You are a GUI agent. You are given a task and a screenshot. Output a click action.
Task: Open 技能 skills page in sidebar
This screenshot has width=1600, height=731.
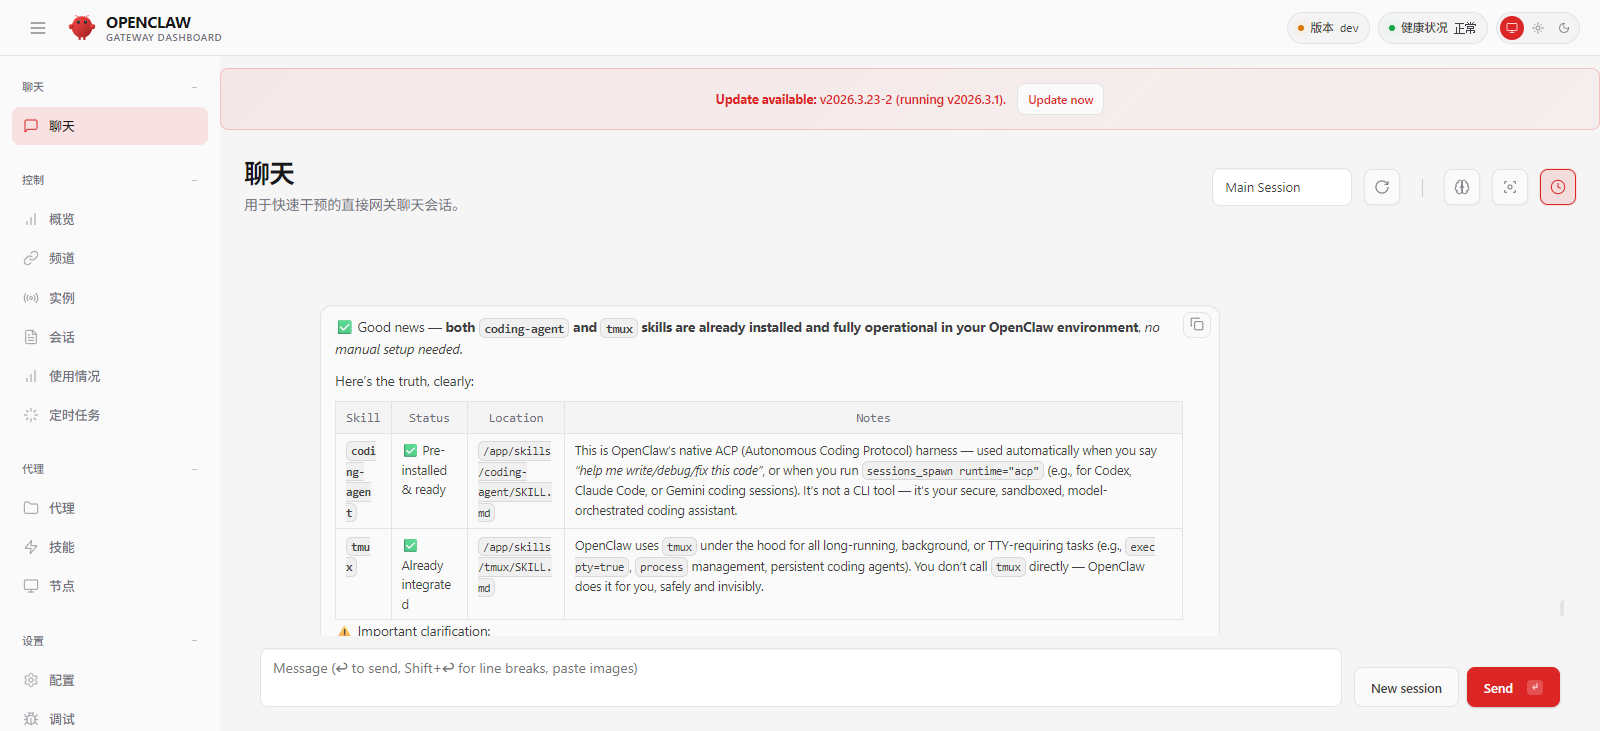(62, 547)
